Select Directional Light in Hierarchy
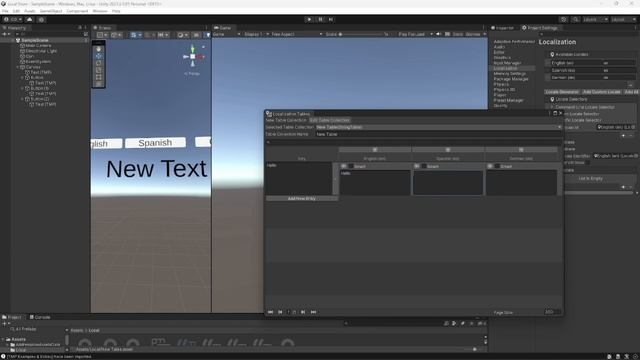640x360 pixels. 41,51
